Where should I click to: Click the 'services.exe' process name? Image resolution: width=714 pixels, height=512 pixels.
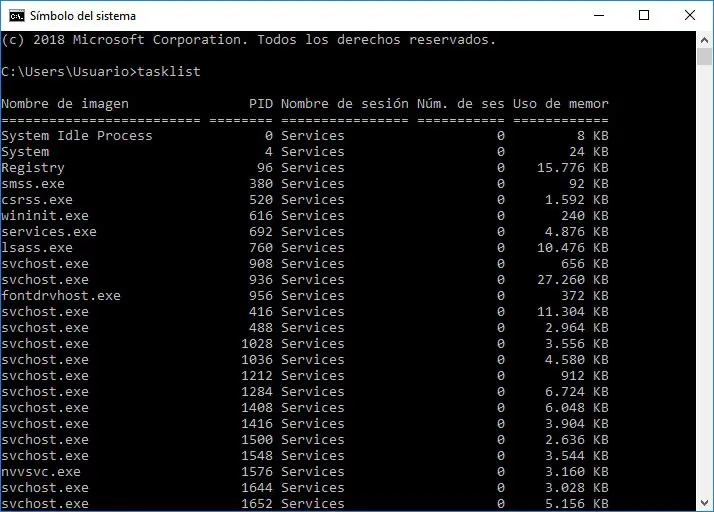coord(49,232)
